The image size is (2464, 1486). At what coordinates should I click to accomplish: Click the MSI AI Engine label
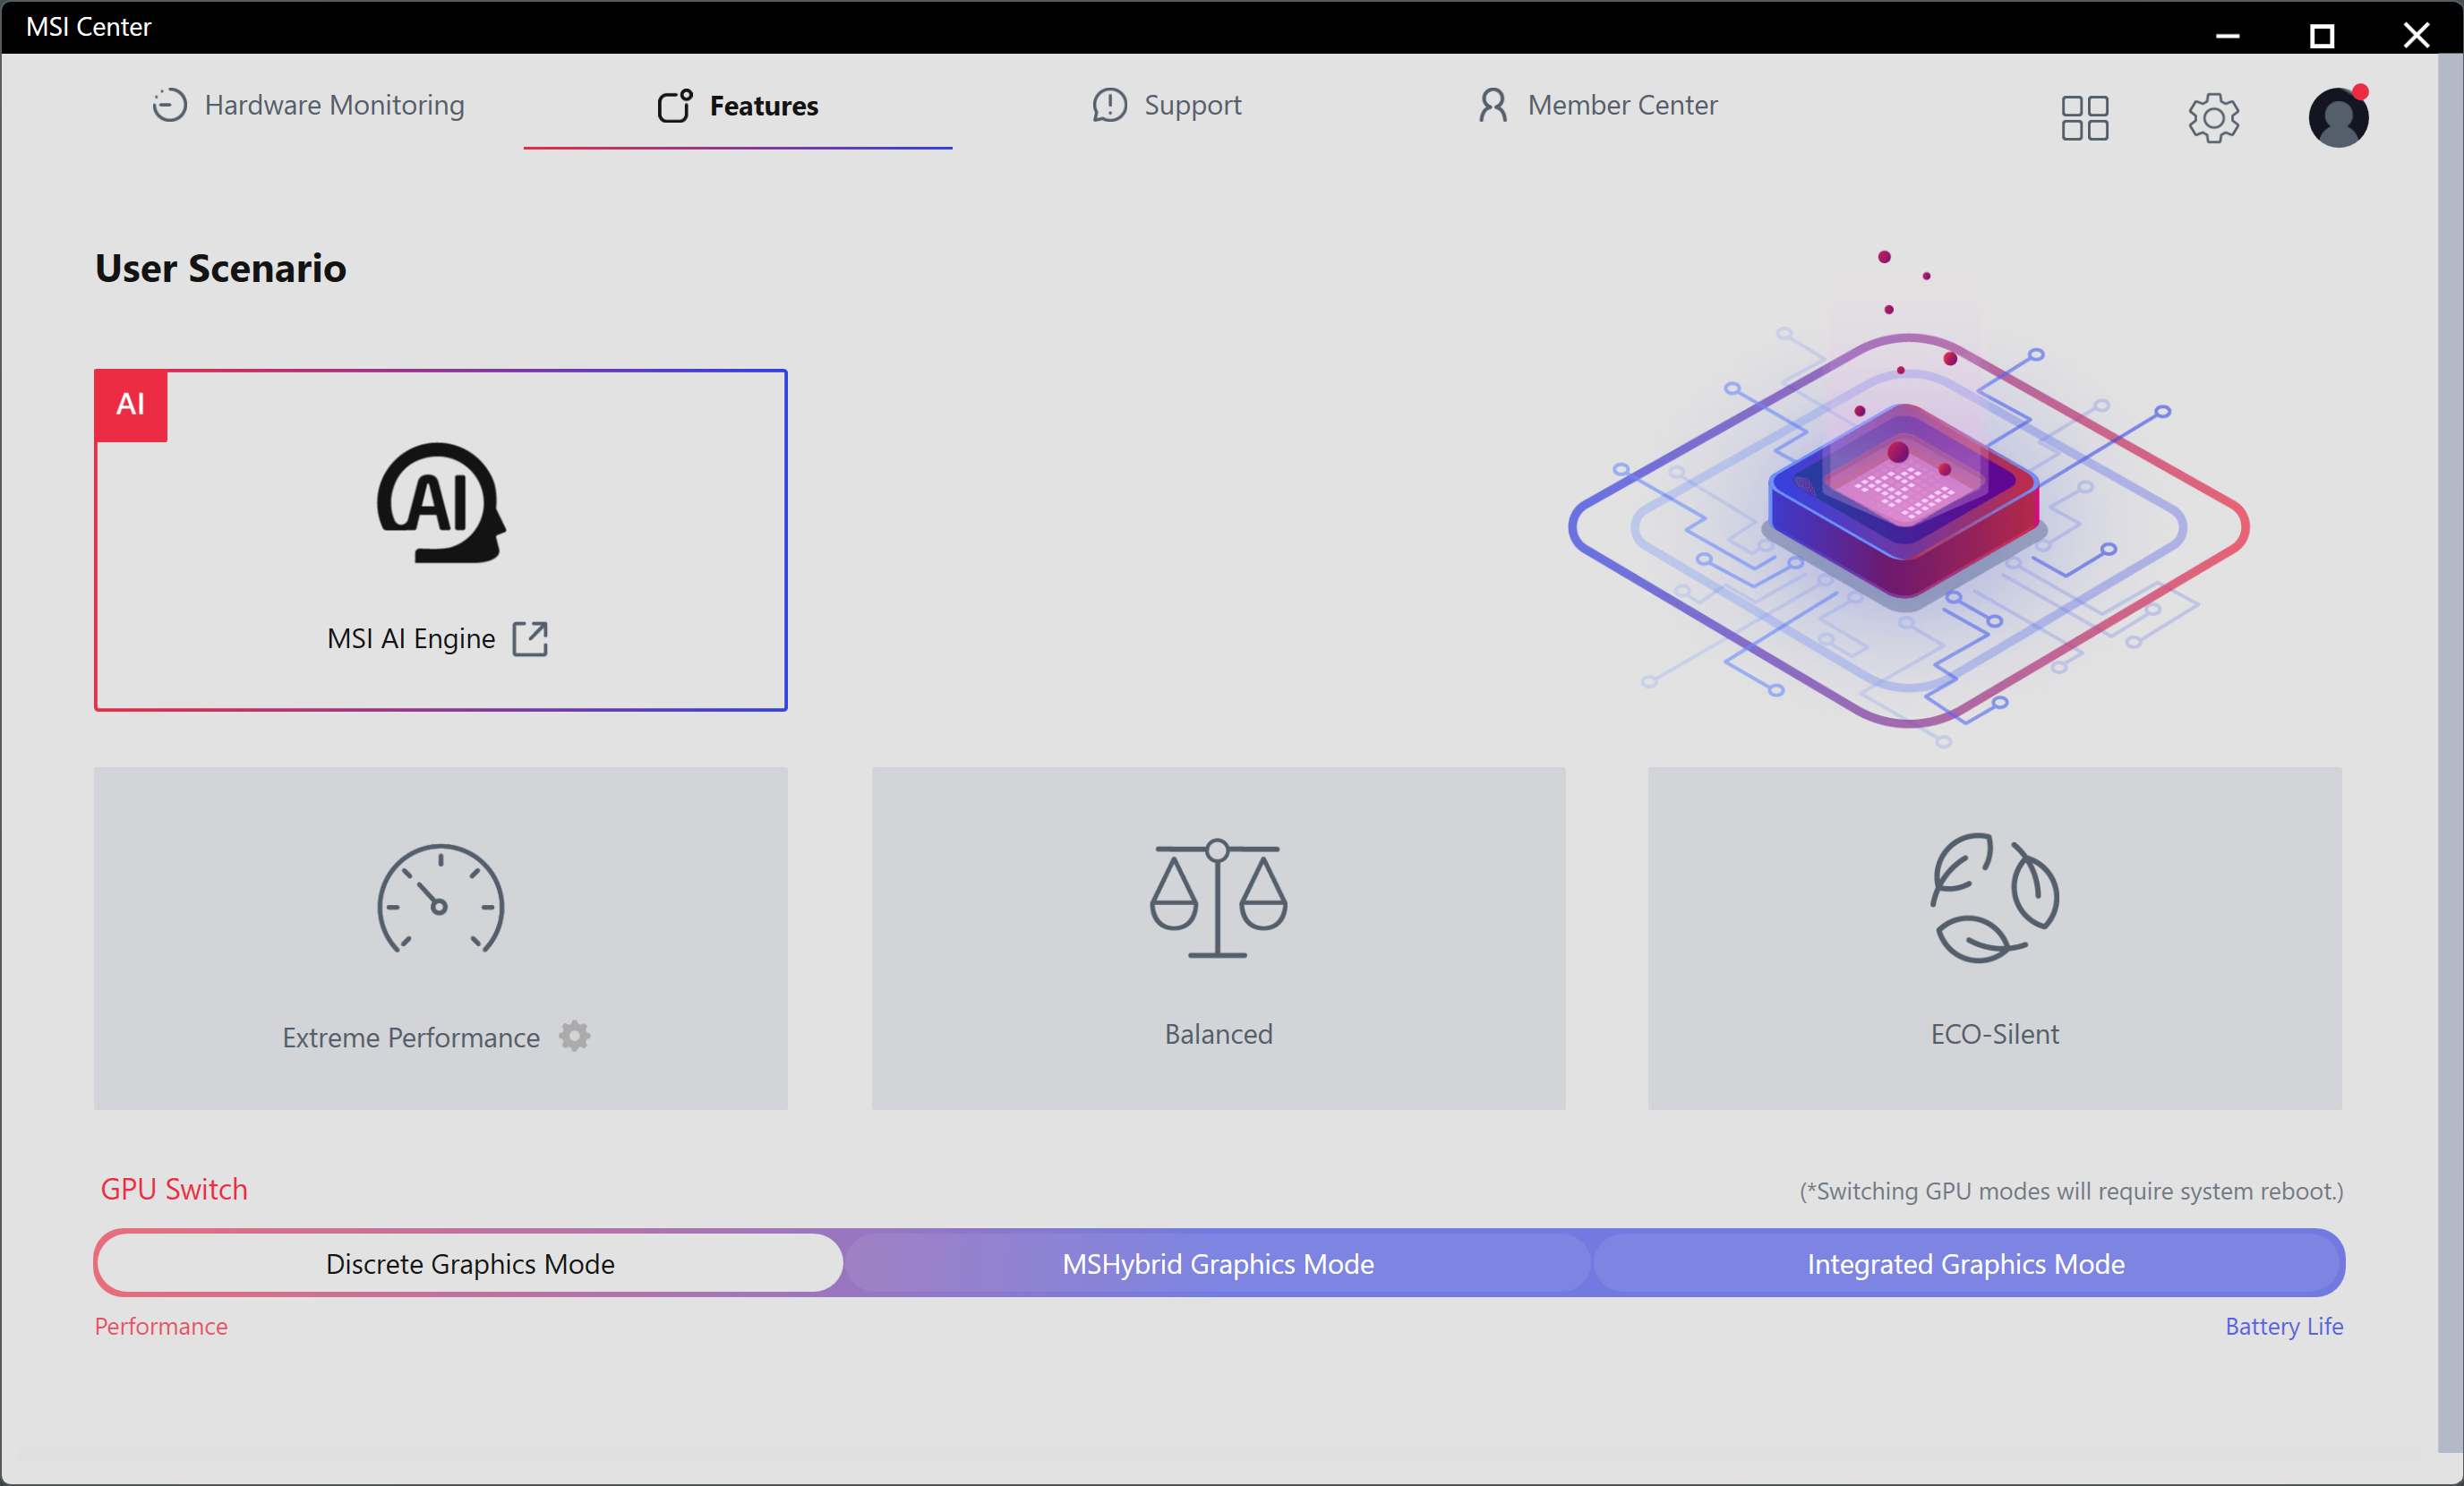tap(410, 638)
